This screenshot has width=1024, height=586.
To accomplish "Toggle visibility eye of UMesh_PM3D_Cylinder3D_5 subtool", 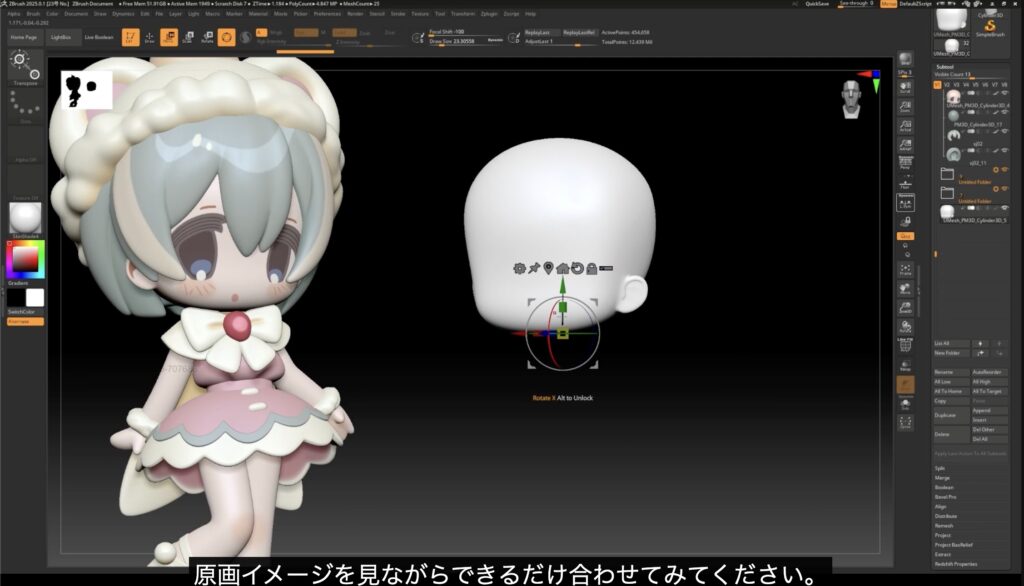I will point(1005,208).
